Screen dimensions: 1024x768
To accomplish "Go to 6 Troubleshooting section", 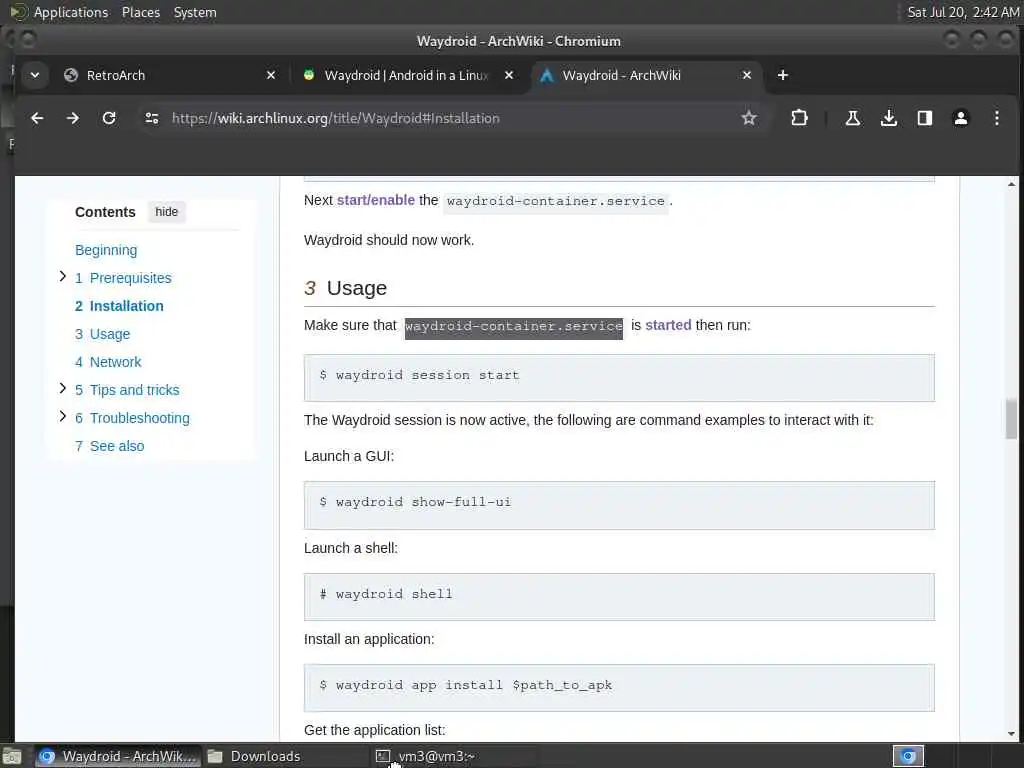I will tap(132, 419).
